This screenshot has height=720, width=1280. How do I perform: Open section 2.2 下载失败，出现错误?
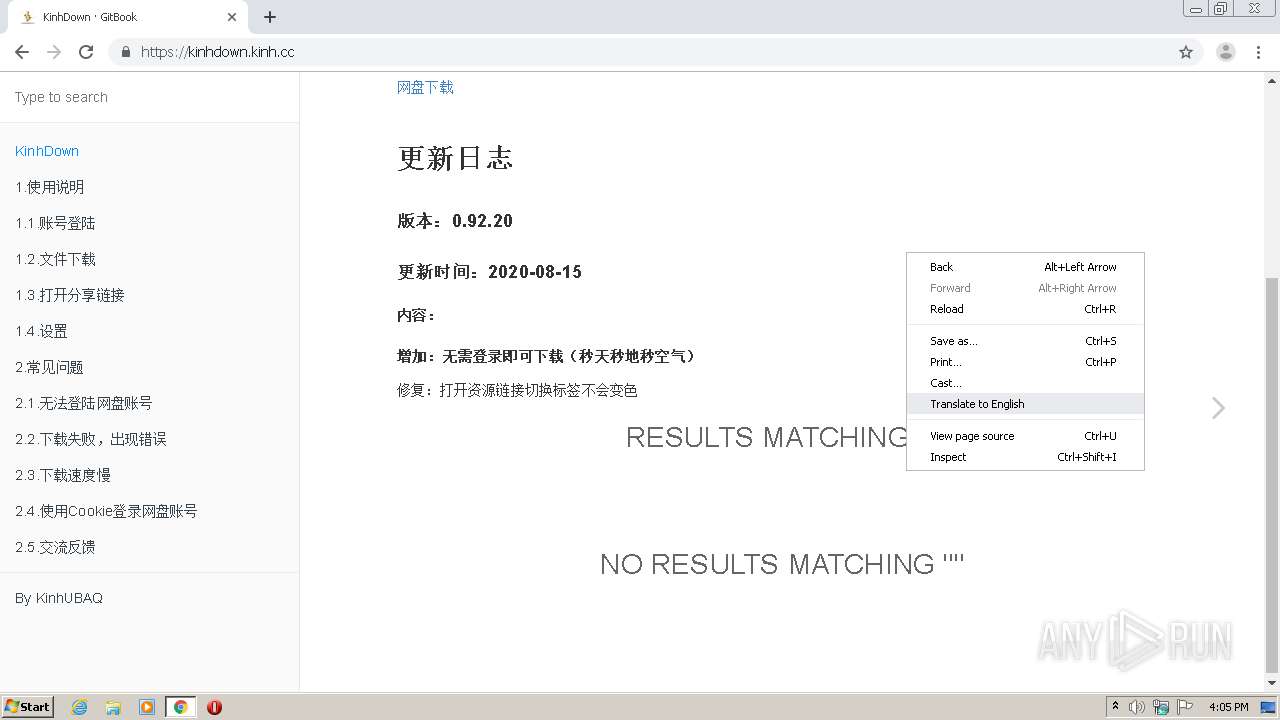pyautogui.click(x=91, y=439)
